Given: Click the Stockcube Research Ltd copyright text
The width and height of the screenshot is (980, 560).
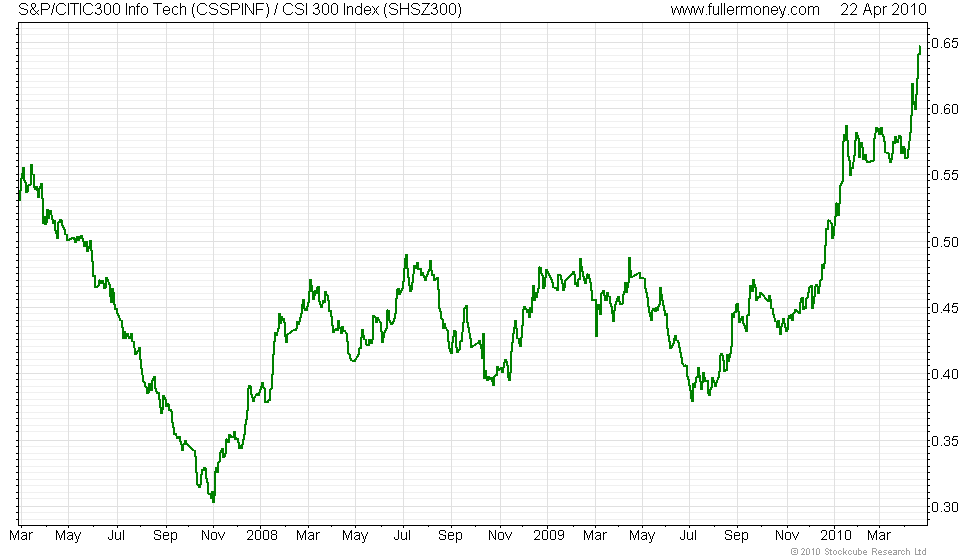Looking at the screenshot, I should 858,551.
